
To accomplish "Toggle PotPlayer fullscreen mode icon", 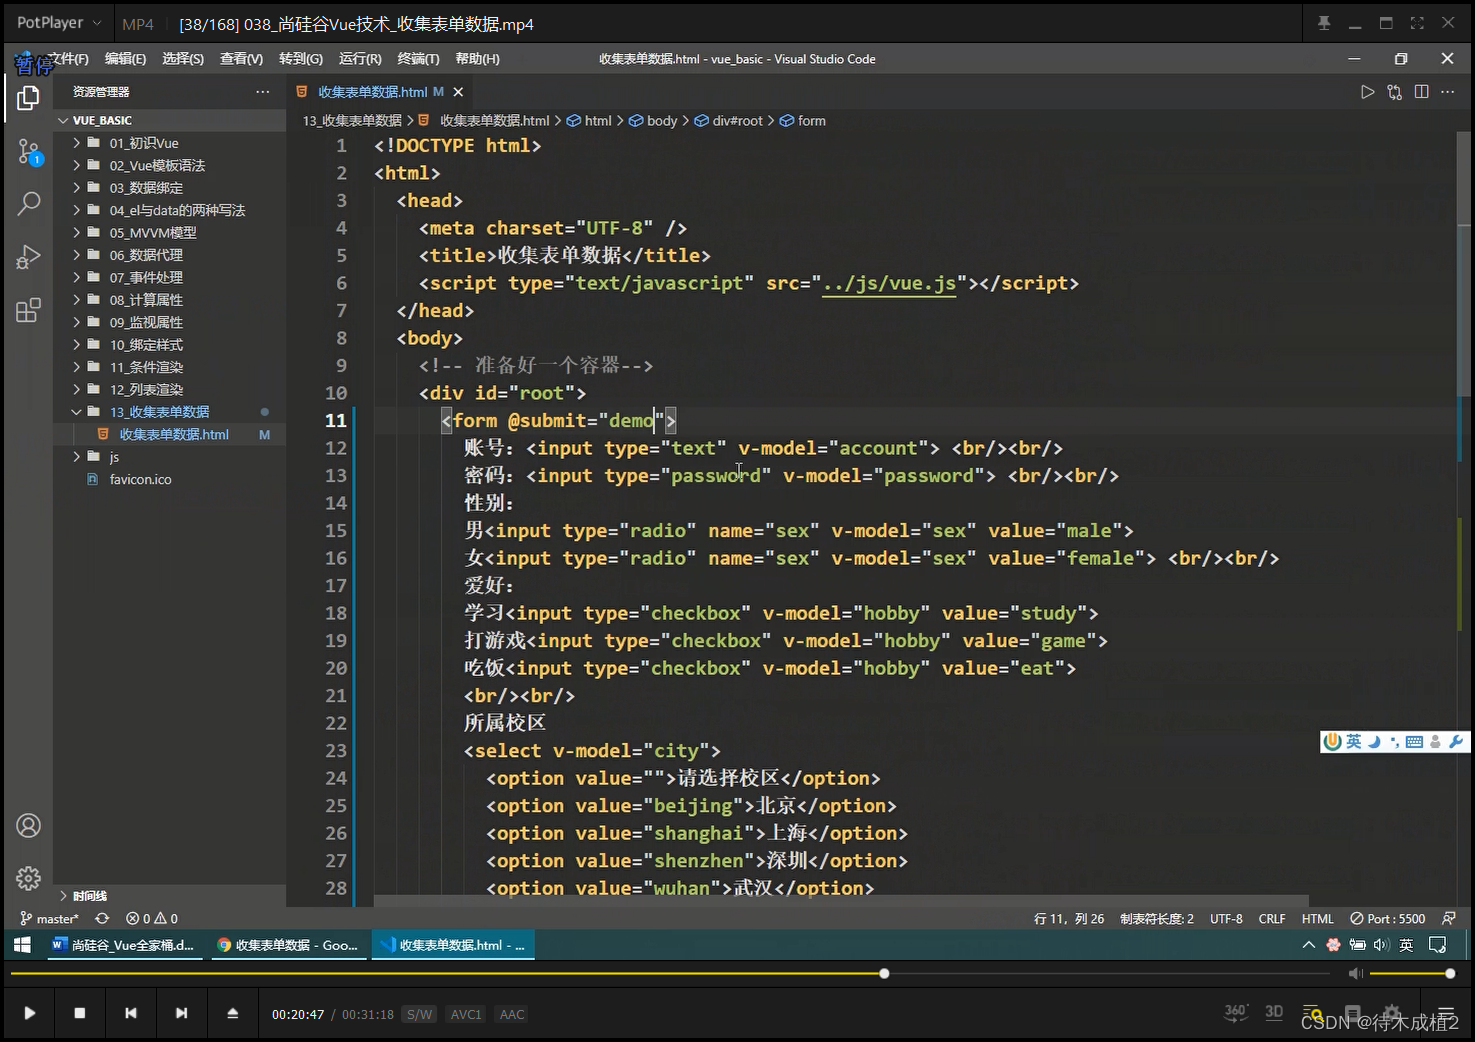I will click(x=1417, y=23).
